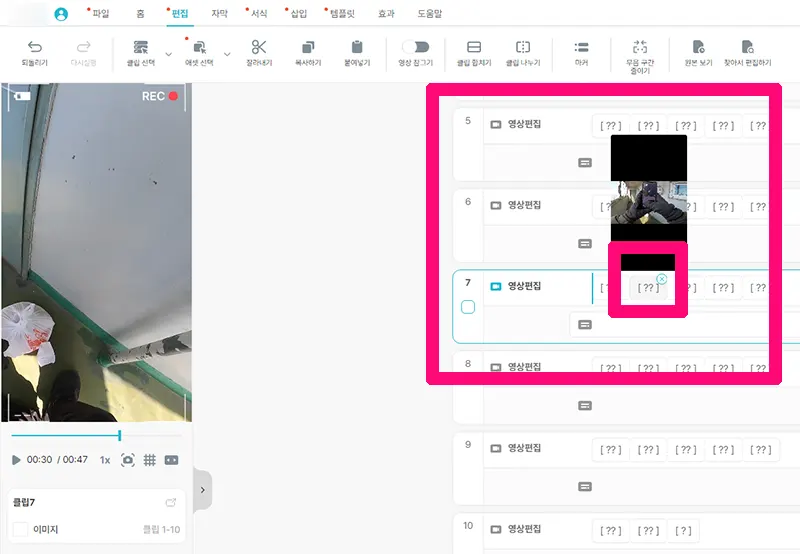Viewport: 800px width, 554px height.
Task: Click the 영상편집 label of clip 6
Action: 524,205
